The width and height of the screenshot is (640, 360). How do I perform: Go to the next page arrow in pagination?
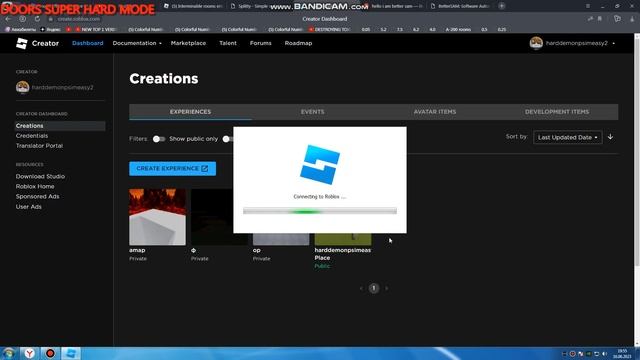coord(387,288)
